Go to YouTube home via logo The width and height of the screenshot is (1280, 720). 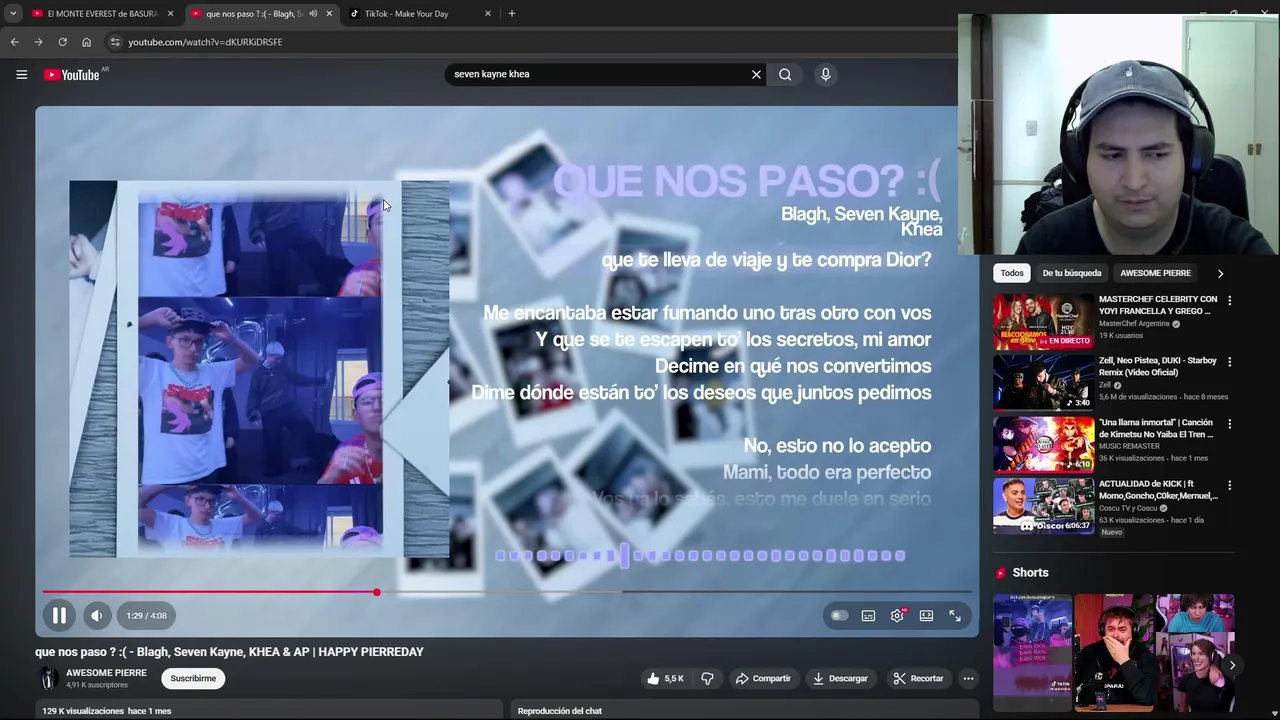(74, 74)
